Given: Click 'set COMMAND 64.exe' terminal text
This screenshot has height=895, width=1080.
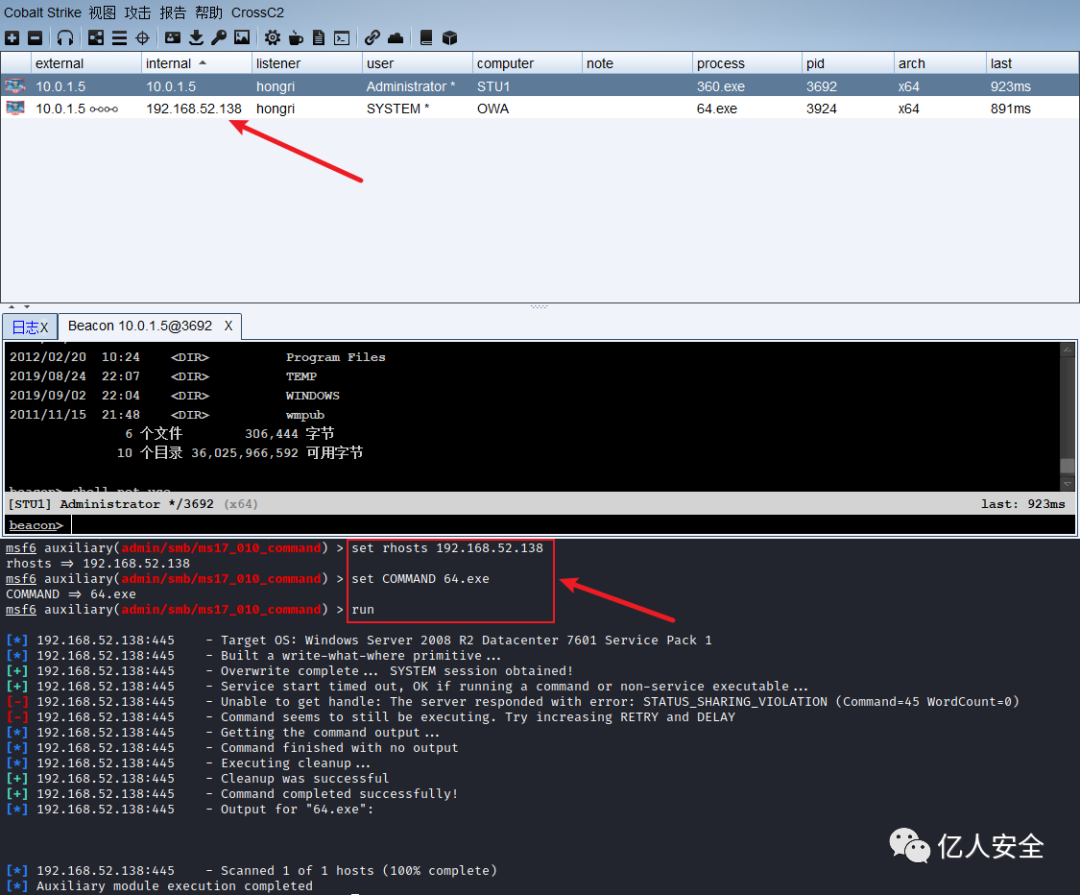Looking at the screenshot, I should (x=420, y=579).
